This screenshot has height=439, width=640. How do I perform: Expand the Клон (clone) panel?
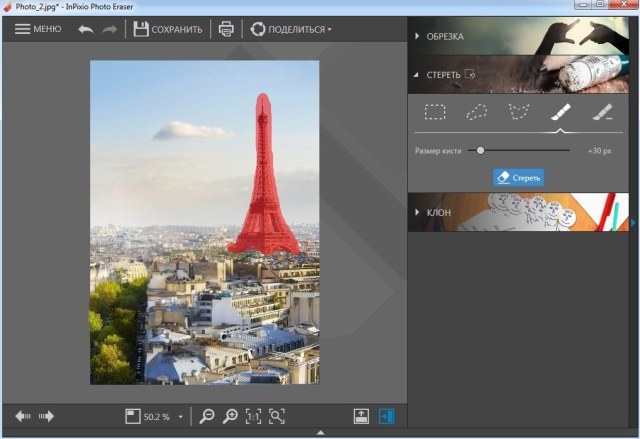coord(438,212)
